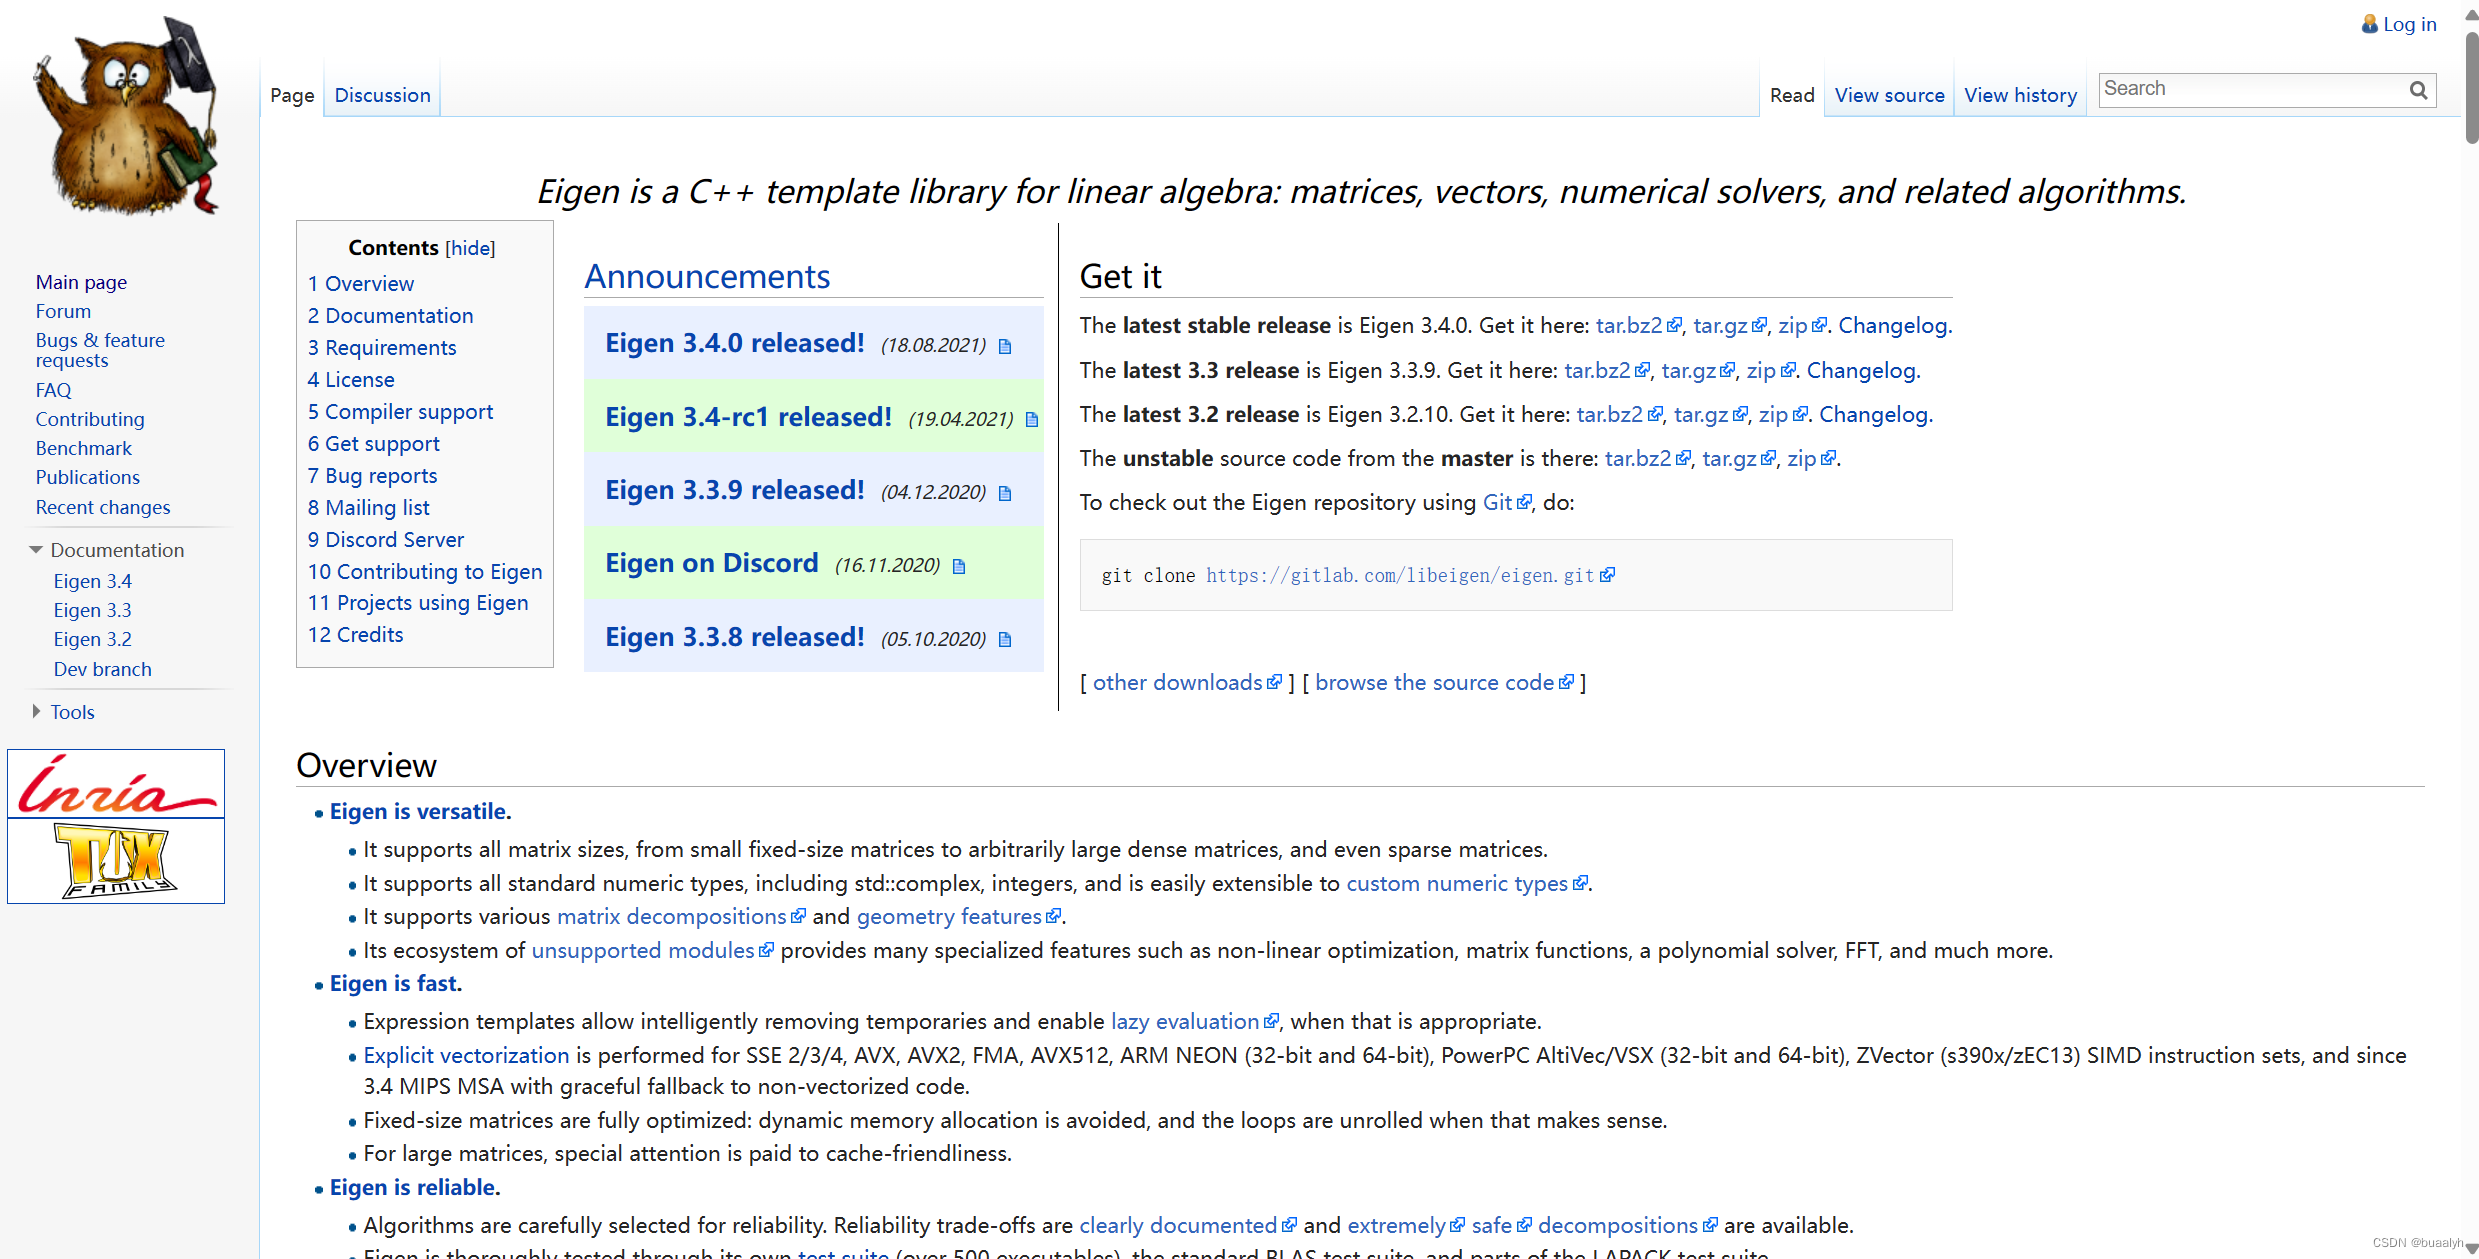The image size is (2479, 1259).
Task: Click document icon beside Eigen 3.3.9 released
Action: click(x=1005, y=493)
